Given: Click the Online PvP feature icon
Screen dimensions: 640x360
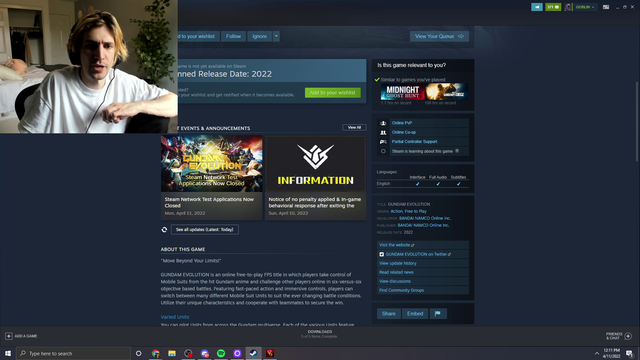Looking at the screenshot, I should pyautogui.click(x=383, y=123).
